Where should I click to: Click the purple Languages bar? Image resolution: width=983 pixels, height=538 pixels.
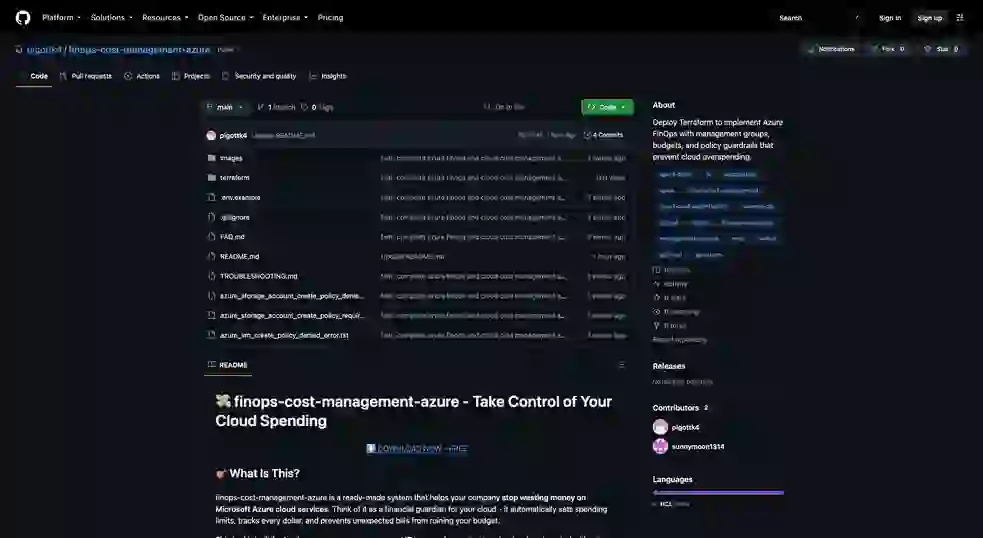point(718,493)
